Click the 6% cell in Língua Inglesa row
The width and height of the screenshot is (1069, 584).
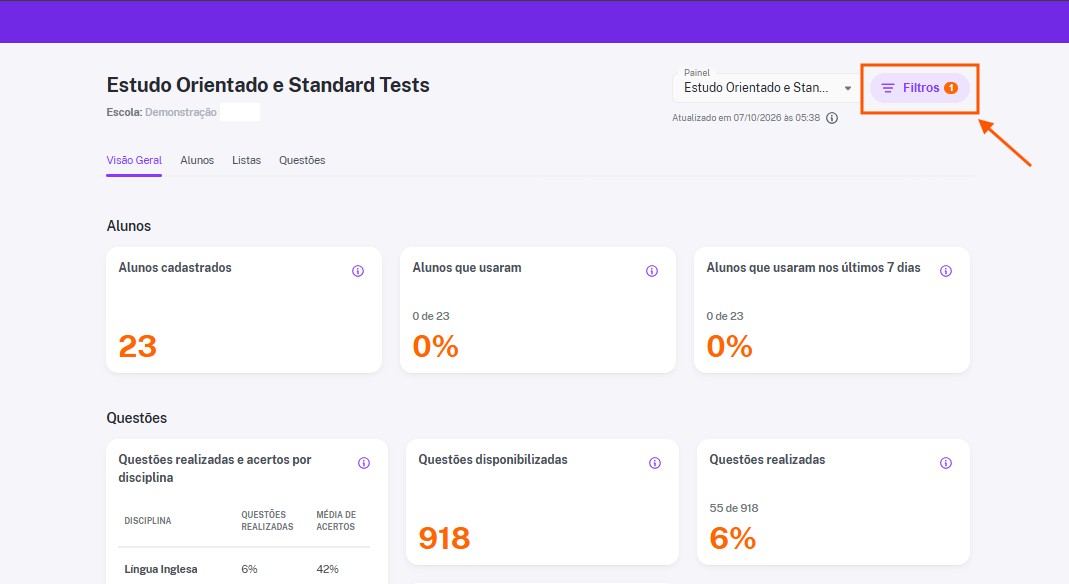point(250,570)
